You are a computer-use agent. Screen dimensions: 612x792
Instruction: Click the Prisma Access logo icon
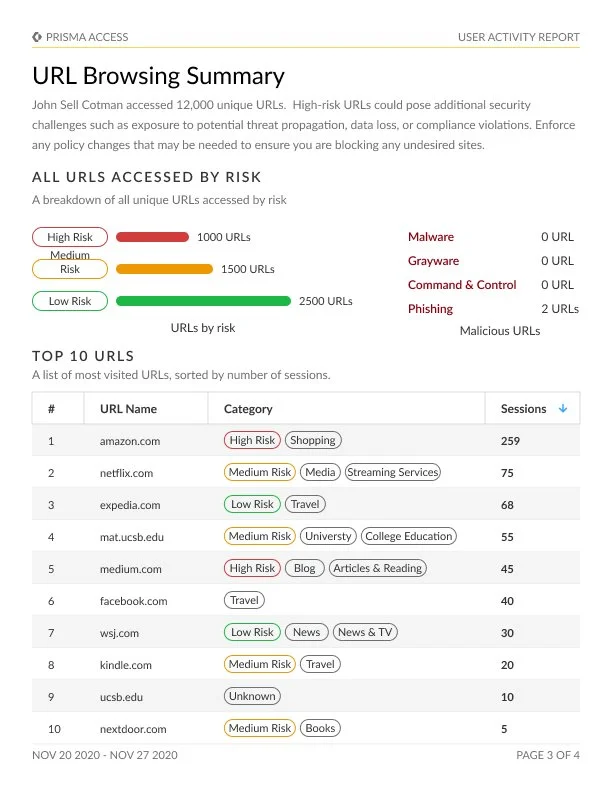tap(37, 37)
